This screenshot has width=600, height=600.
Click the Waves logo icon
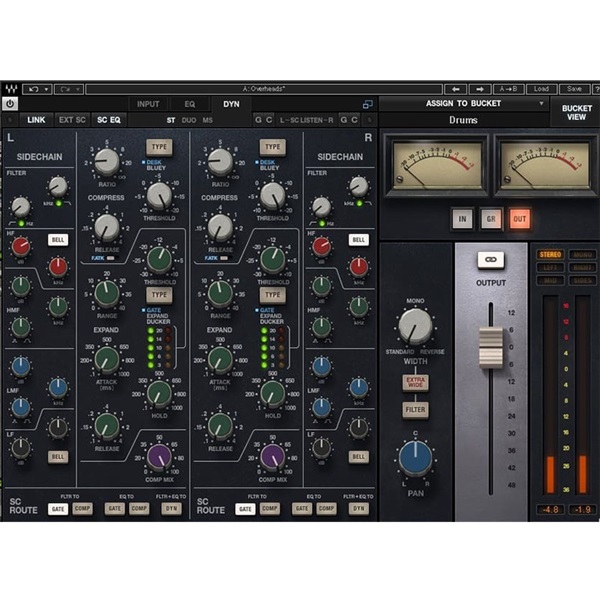11,90
